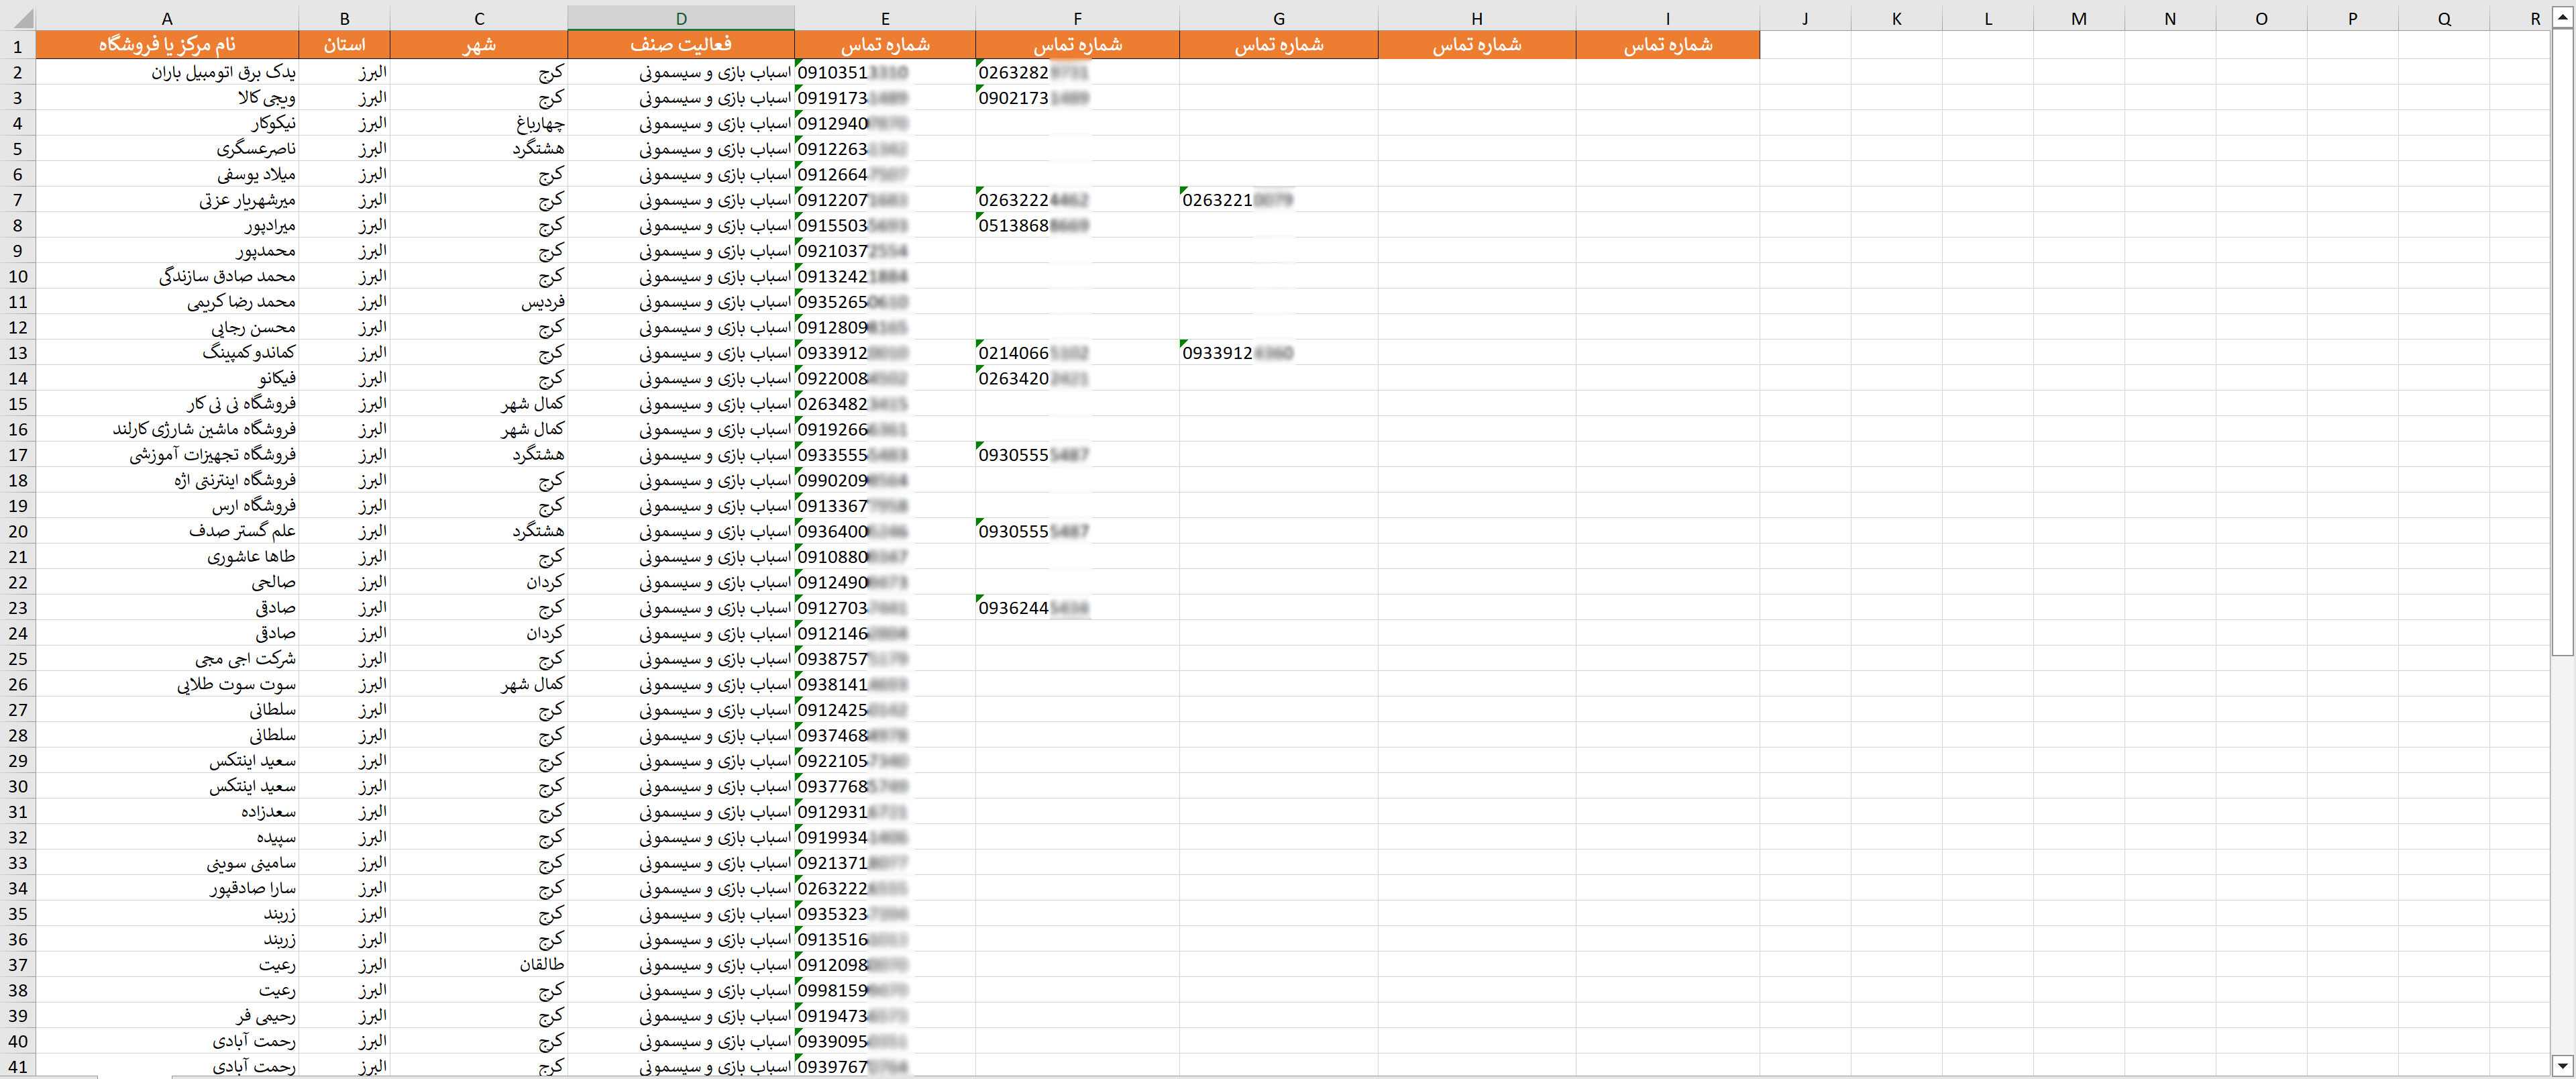Click header cell 'شهر'
The image size is (2576, 1079).
[x=479, y=45]
